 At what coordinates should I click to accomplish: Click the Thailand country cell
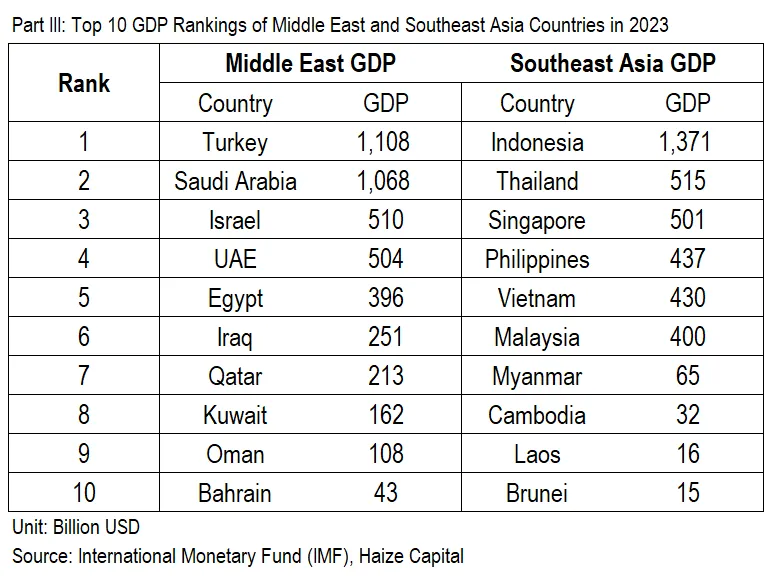[537, 181]
